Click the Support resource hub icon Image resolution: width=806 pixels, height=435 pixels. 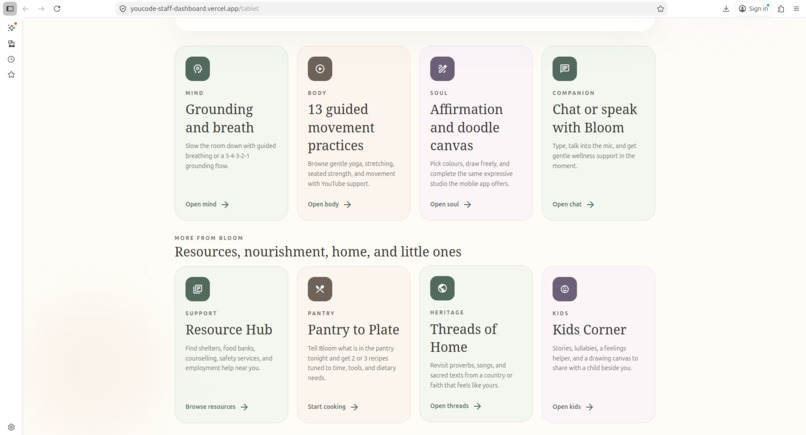197,289
